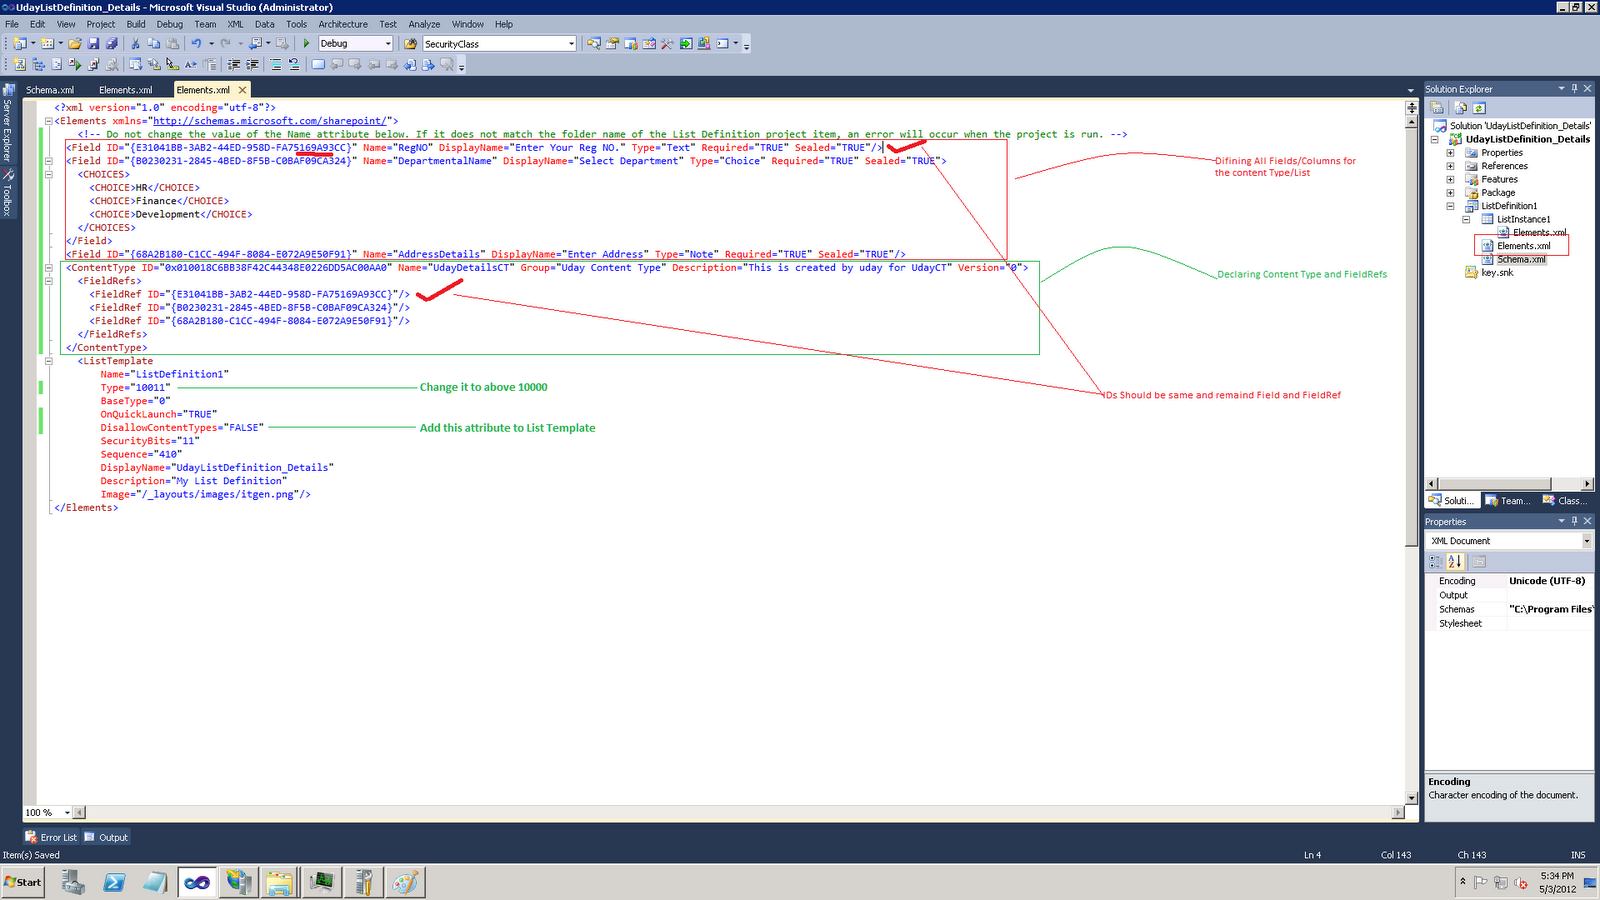Click the Save All toolbar icon
Image resolution: width=1600 pixels, height=900 pixels.
click(111, 44)
